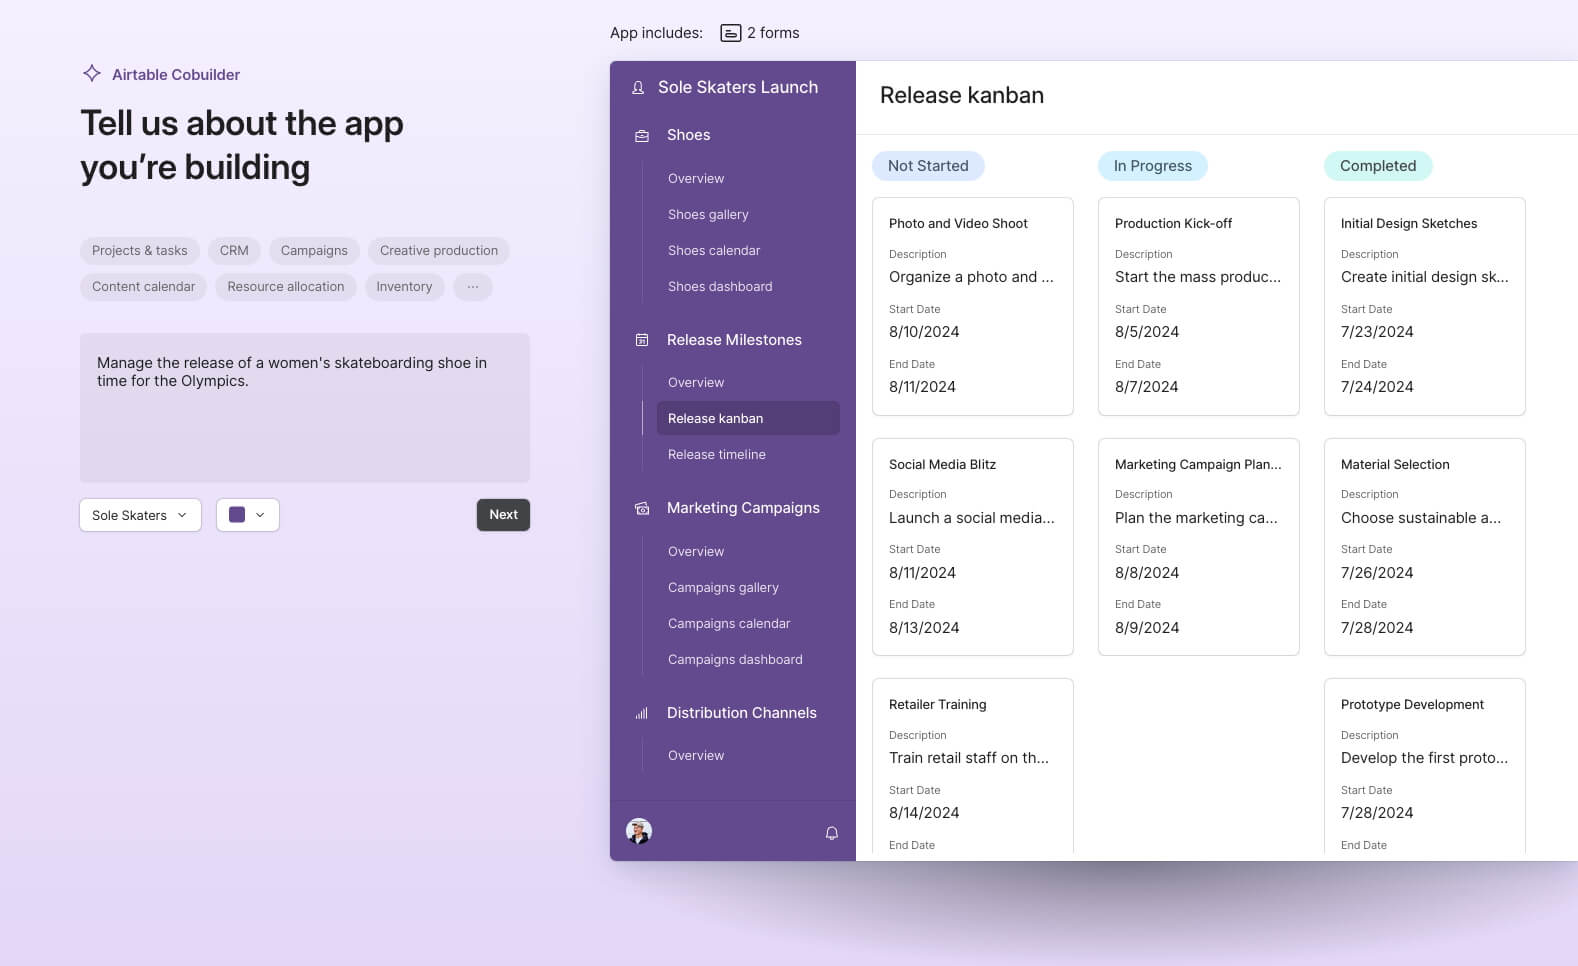Open the Social Media Blitz card

click(973, 547)
